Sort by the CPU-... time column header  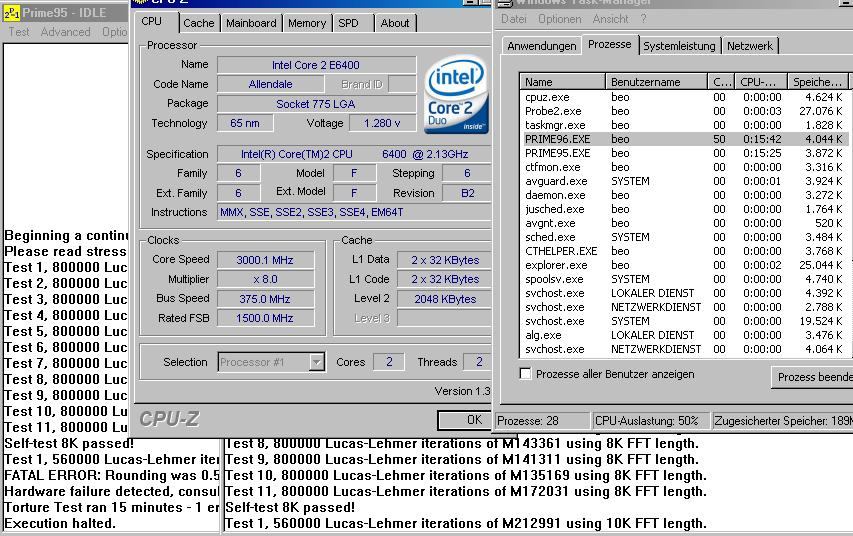click(761, 82)
